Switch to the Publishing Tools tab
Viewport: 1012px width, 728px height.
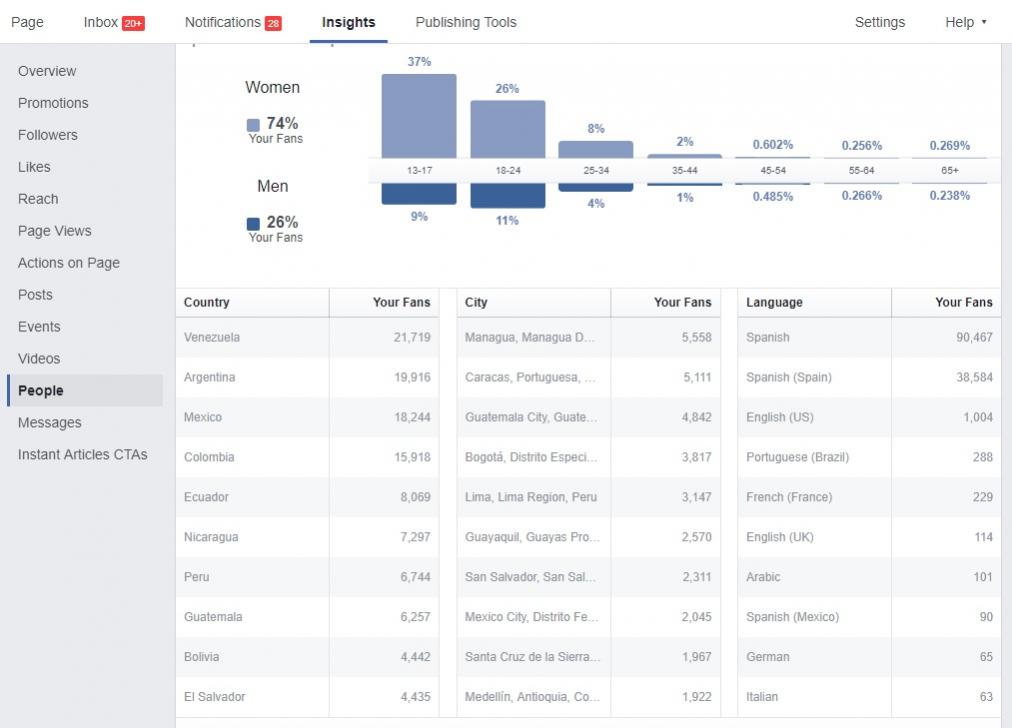pos(466,22)
